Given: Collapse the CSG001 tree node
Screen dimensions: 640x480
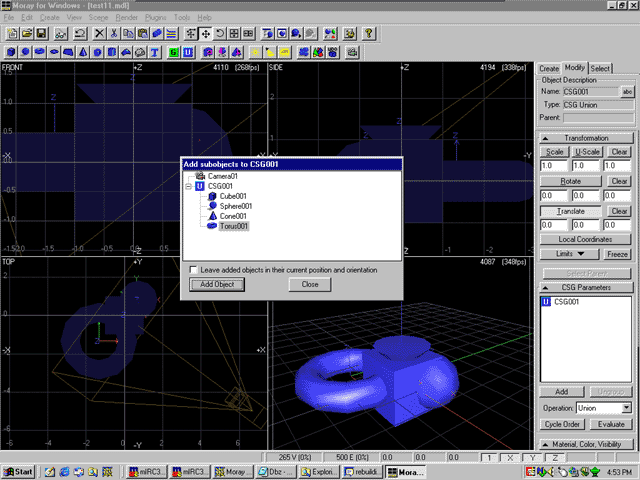Looking at the screenshot, I should (188, 186).
